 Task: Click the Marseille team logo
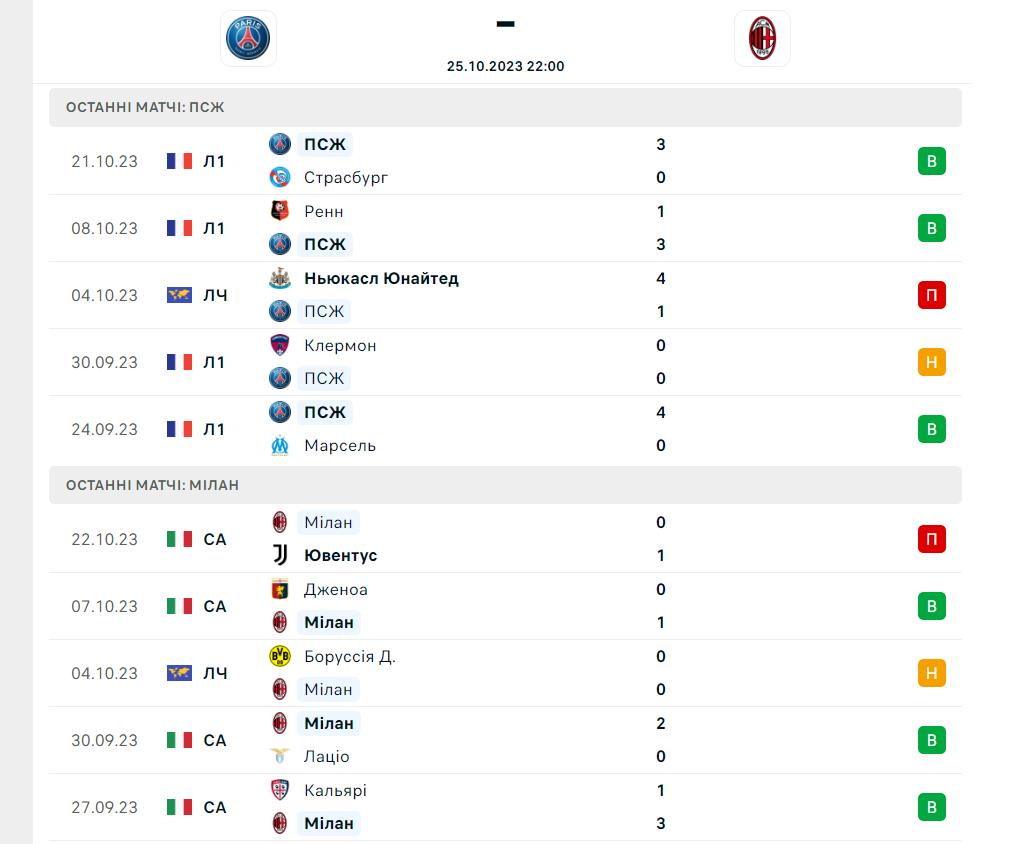tap(280, 445)
